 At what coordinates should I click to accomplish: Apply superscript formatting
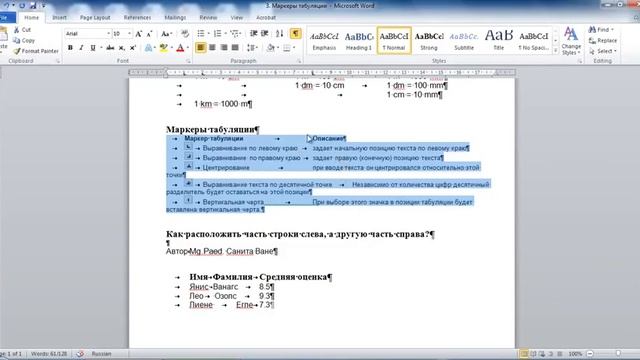pyautogui.click(x=133, y=48)
